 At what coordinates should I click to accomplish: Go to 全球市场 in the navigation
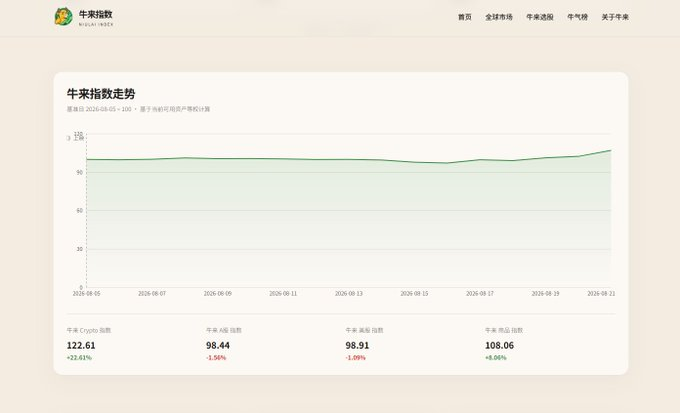click(499, 17)
